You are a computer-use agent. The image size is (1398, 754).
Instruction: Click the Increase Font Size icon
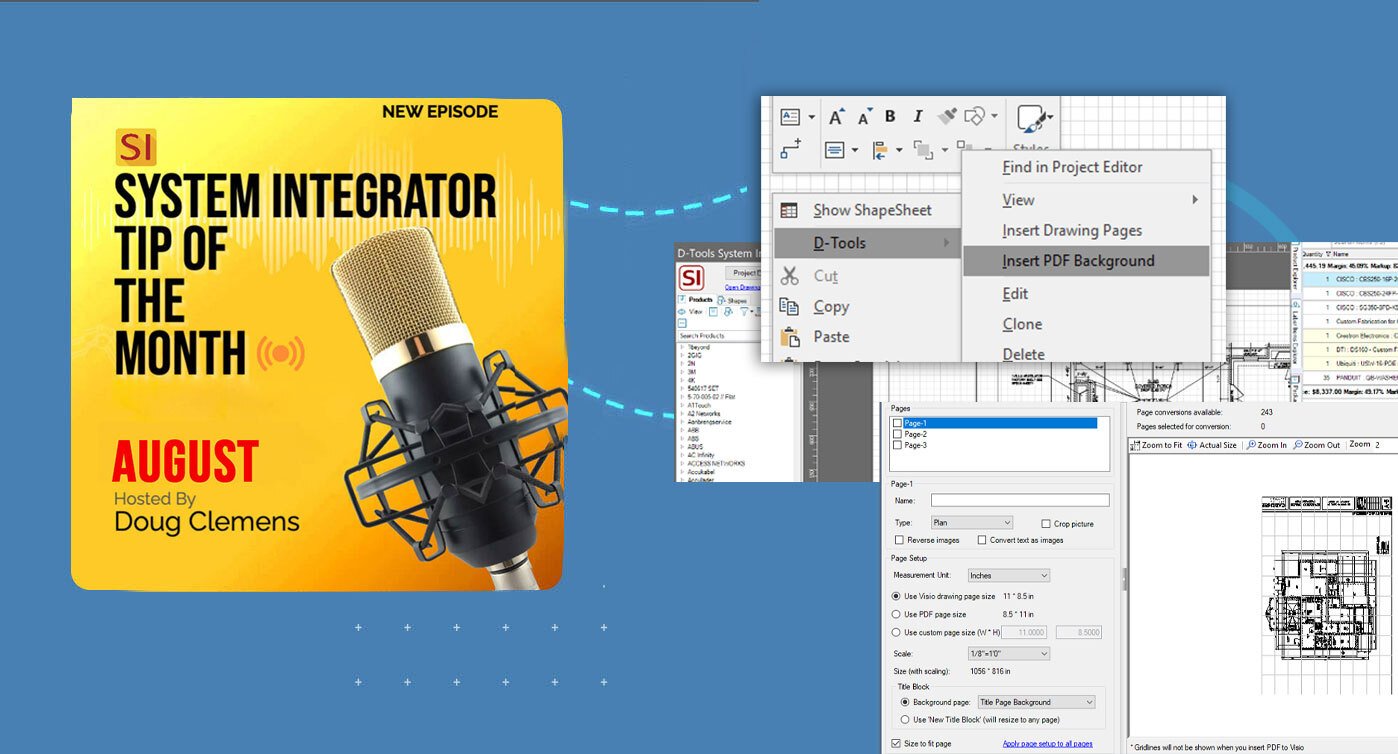(x=837, y=117)
